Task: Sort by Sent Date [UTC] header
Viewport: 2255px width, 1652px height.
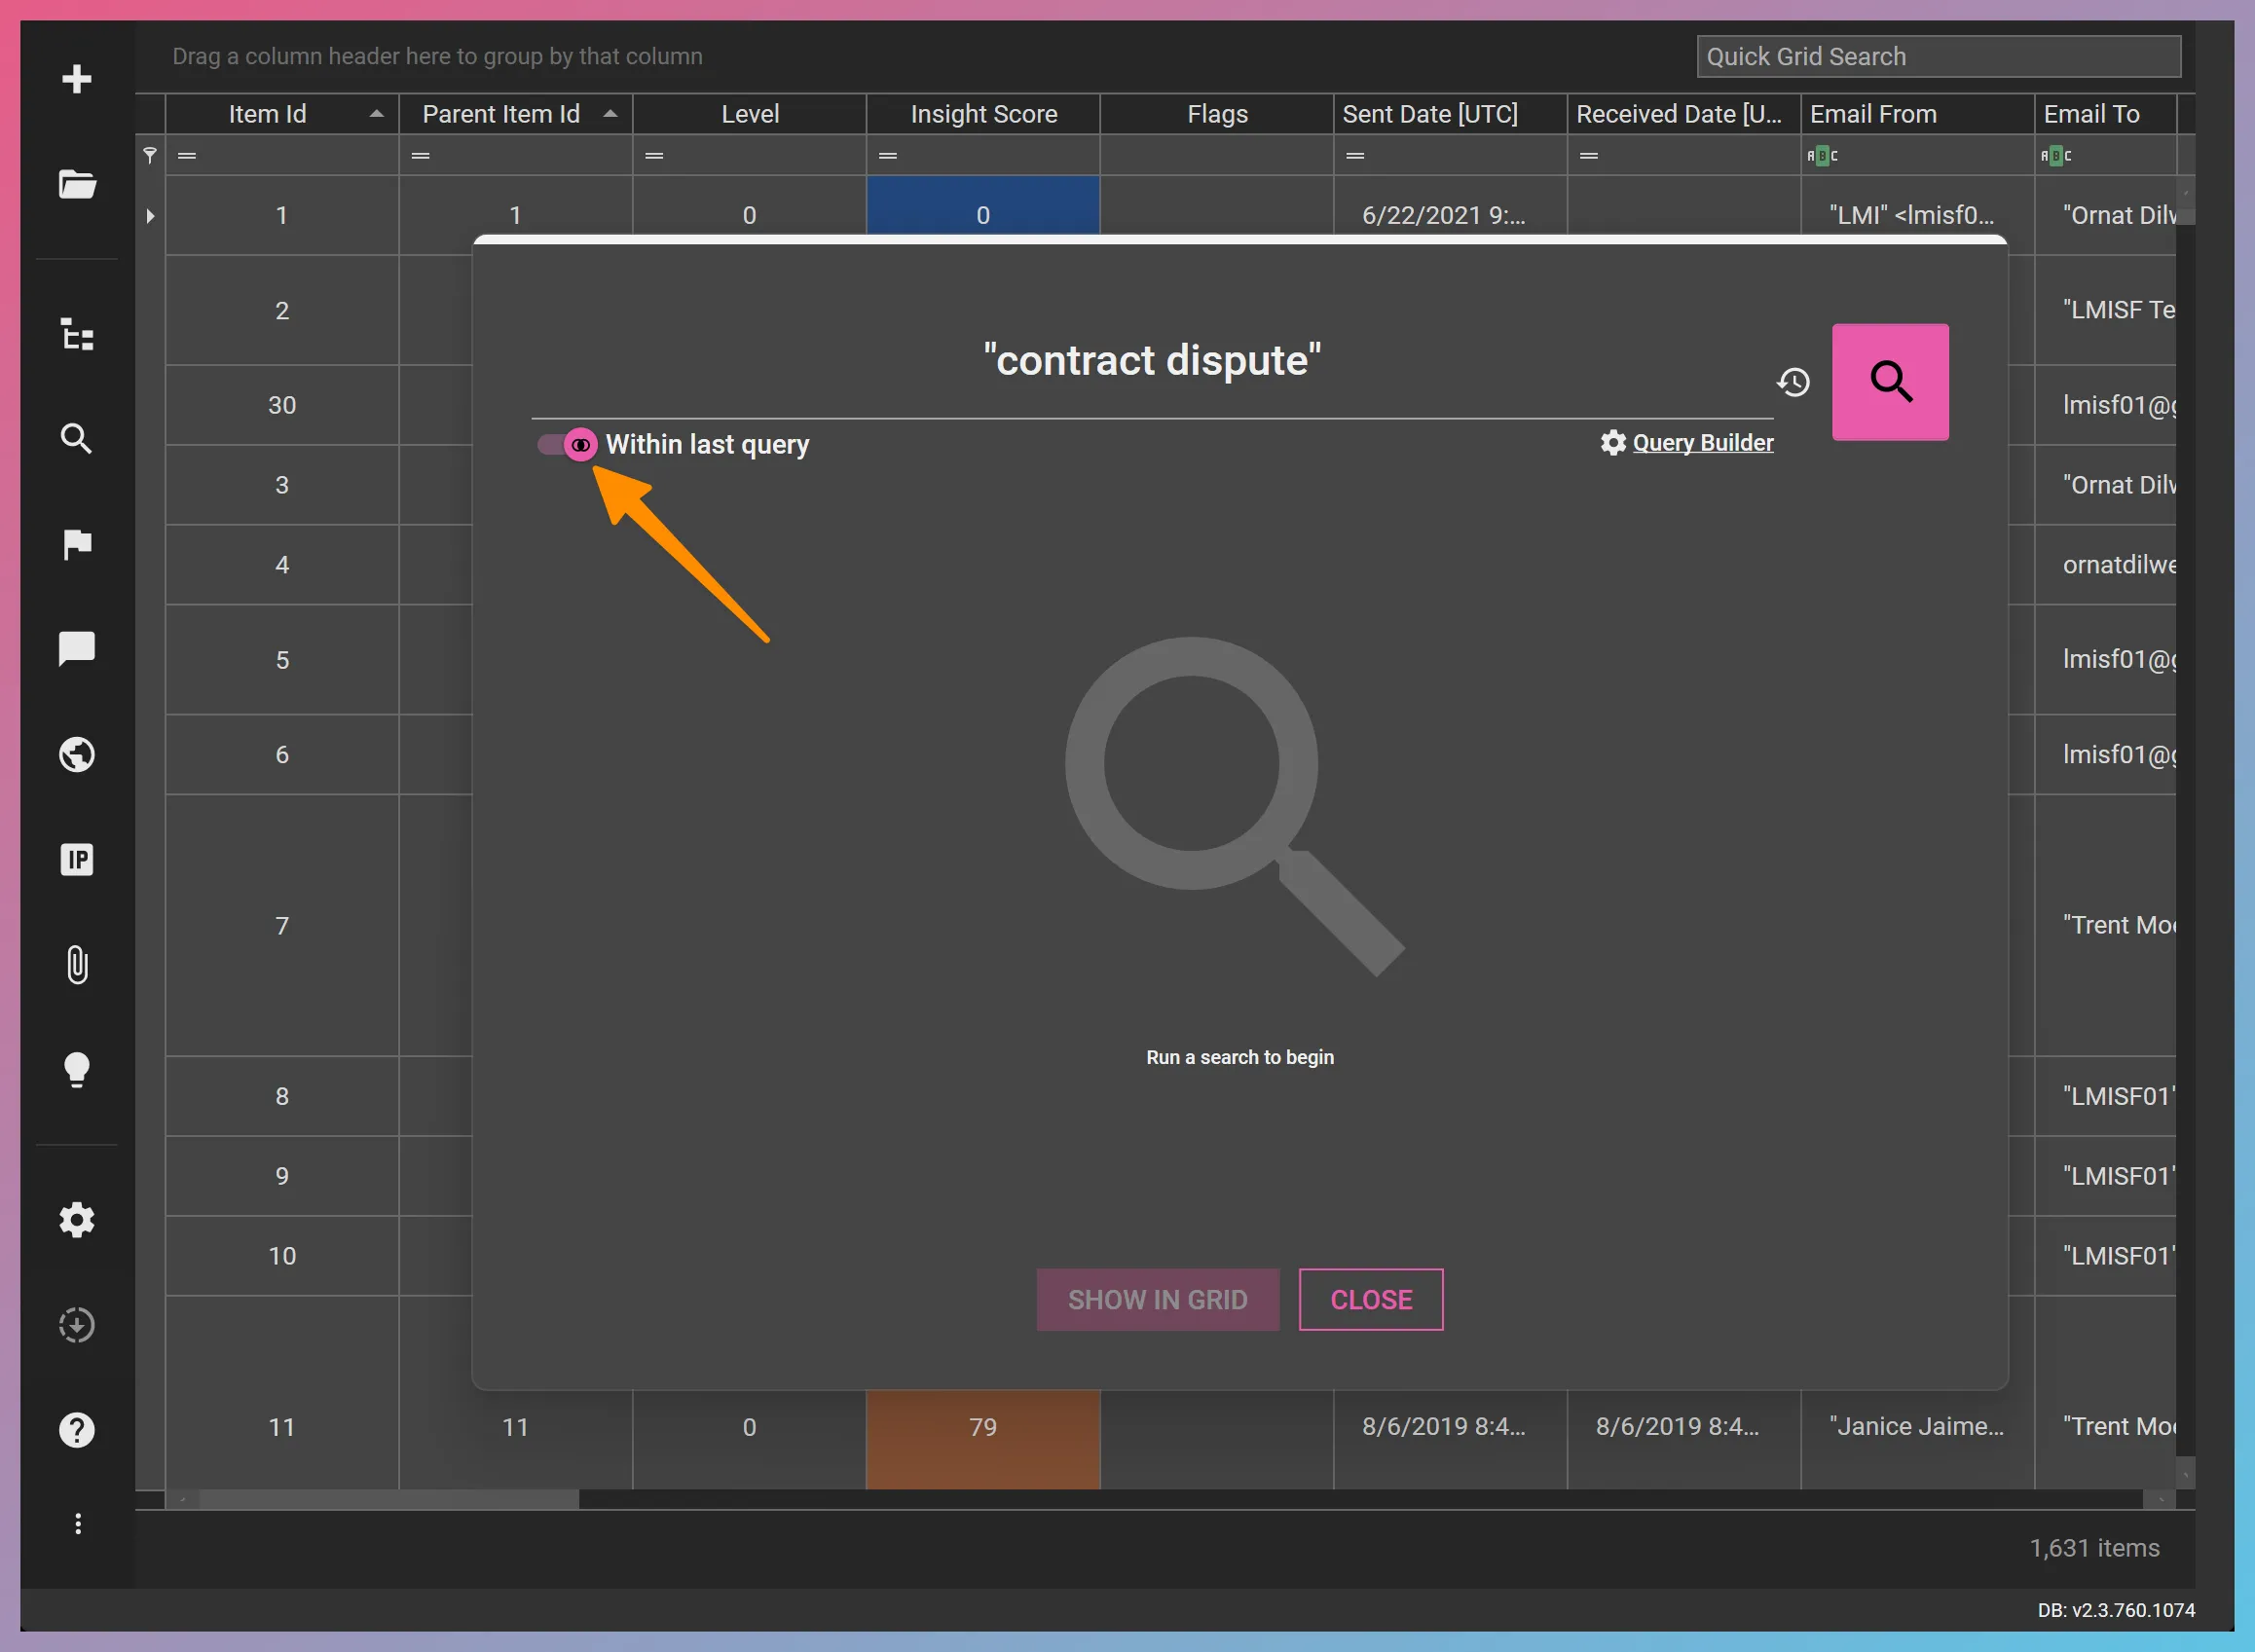Action: (x=1430, y=114)
